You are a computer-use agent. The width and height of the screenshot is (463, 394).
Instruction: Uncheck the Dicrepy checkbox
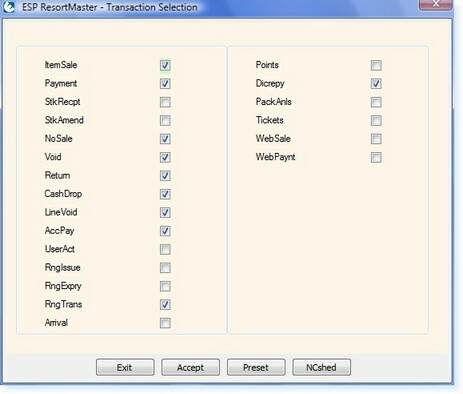(376, 84)
